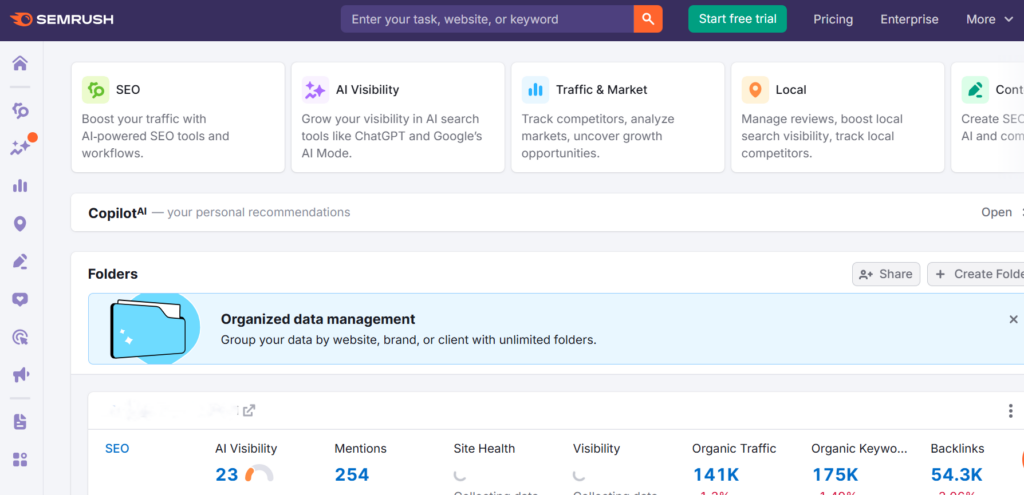This screenshot has height=495, width=1024.
Task: Open the SEO toolkit card title
Action: coord(128,89)
